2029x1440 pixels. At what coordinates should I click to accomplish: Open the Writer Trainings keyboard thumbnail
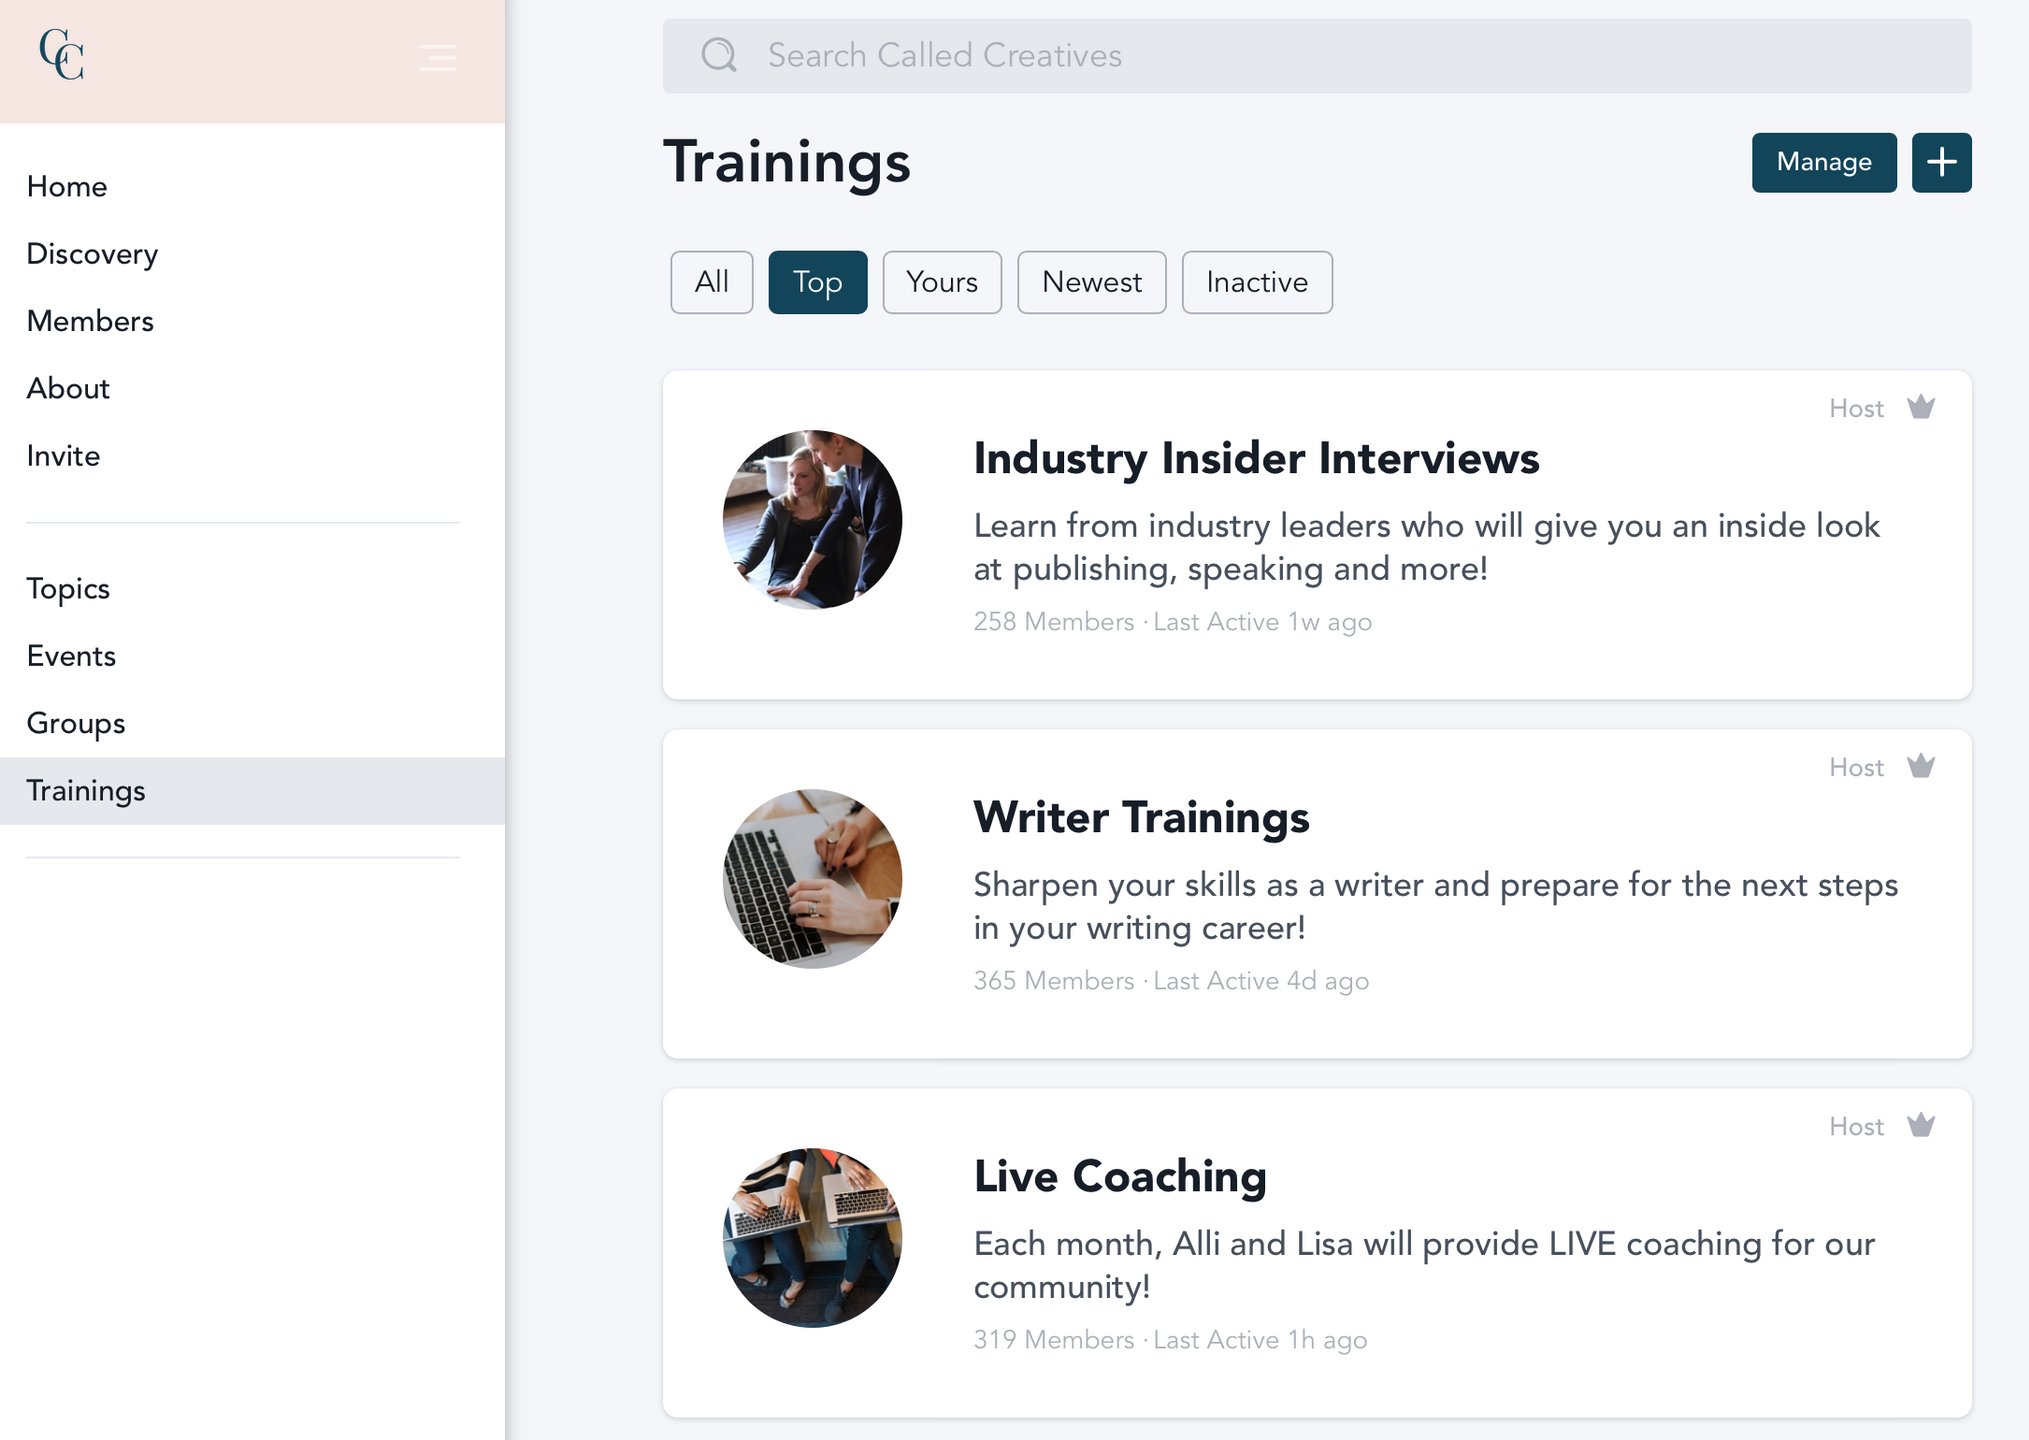[812, 879]
